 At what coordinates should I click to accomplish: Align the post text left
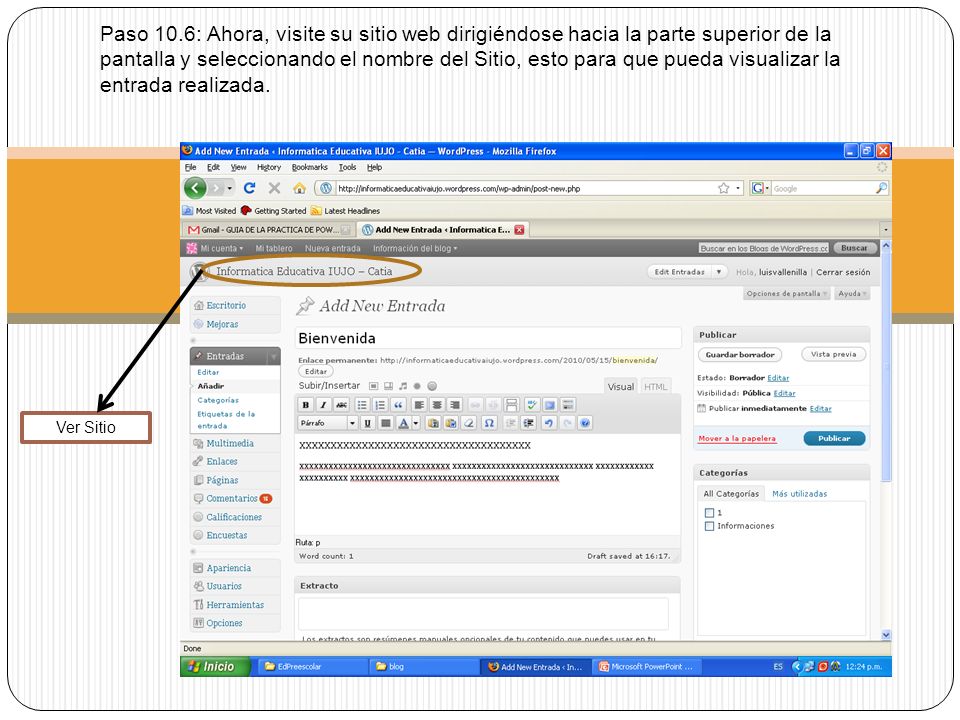[x=419, y=405]
